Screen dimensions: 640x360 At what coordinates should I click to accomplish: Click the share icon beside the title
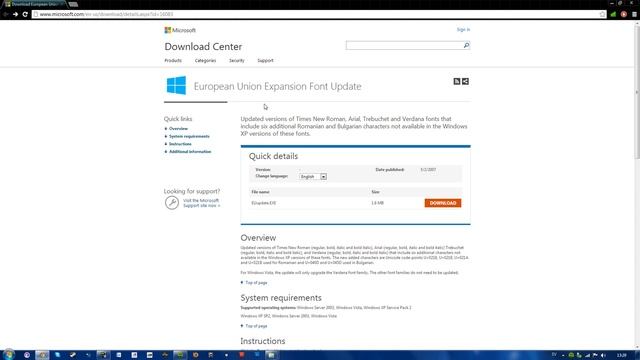(465, 82)
